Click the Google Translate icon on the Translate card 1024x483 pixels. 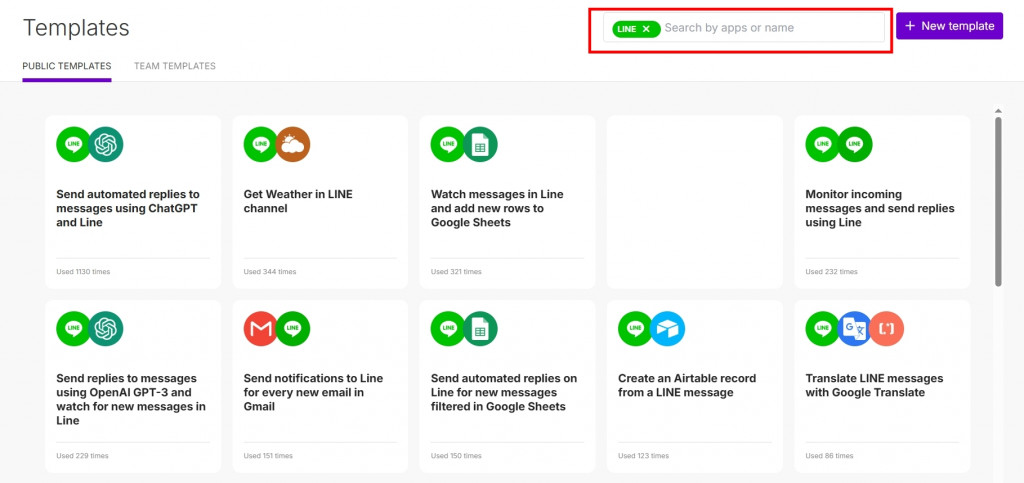pyautogui.click(x=855, y=328)
